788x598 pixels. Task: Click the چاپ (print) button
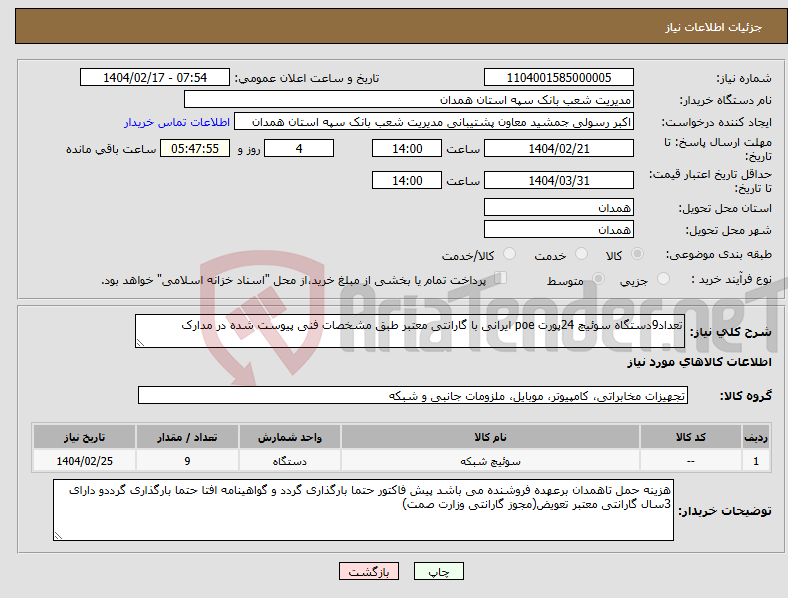(x=438, y=571)
